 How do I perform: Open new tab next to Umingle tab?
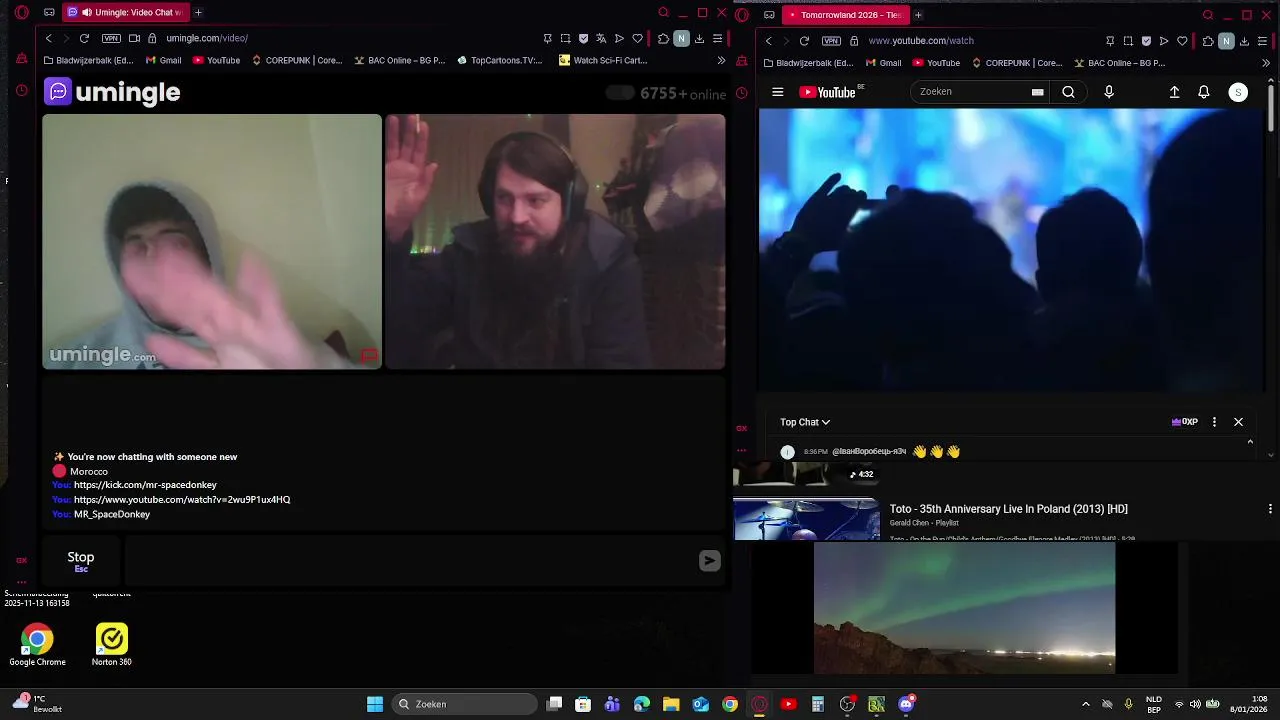click(198, 12)
